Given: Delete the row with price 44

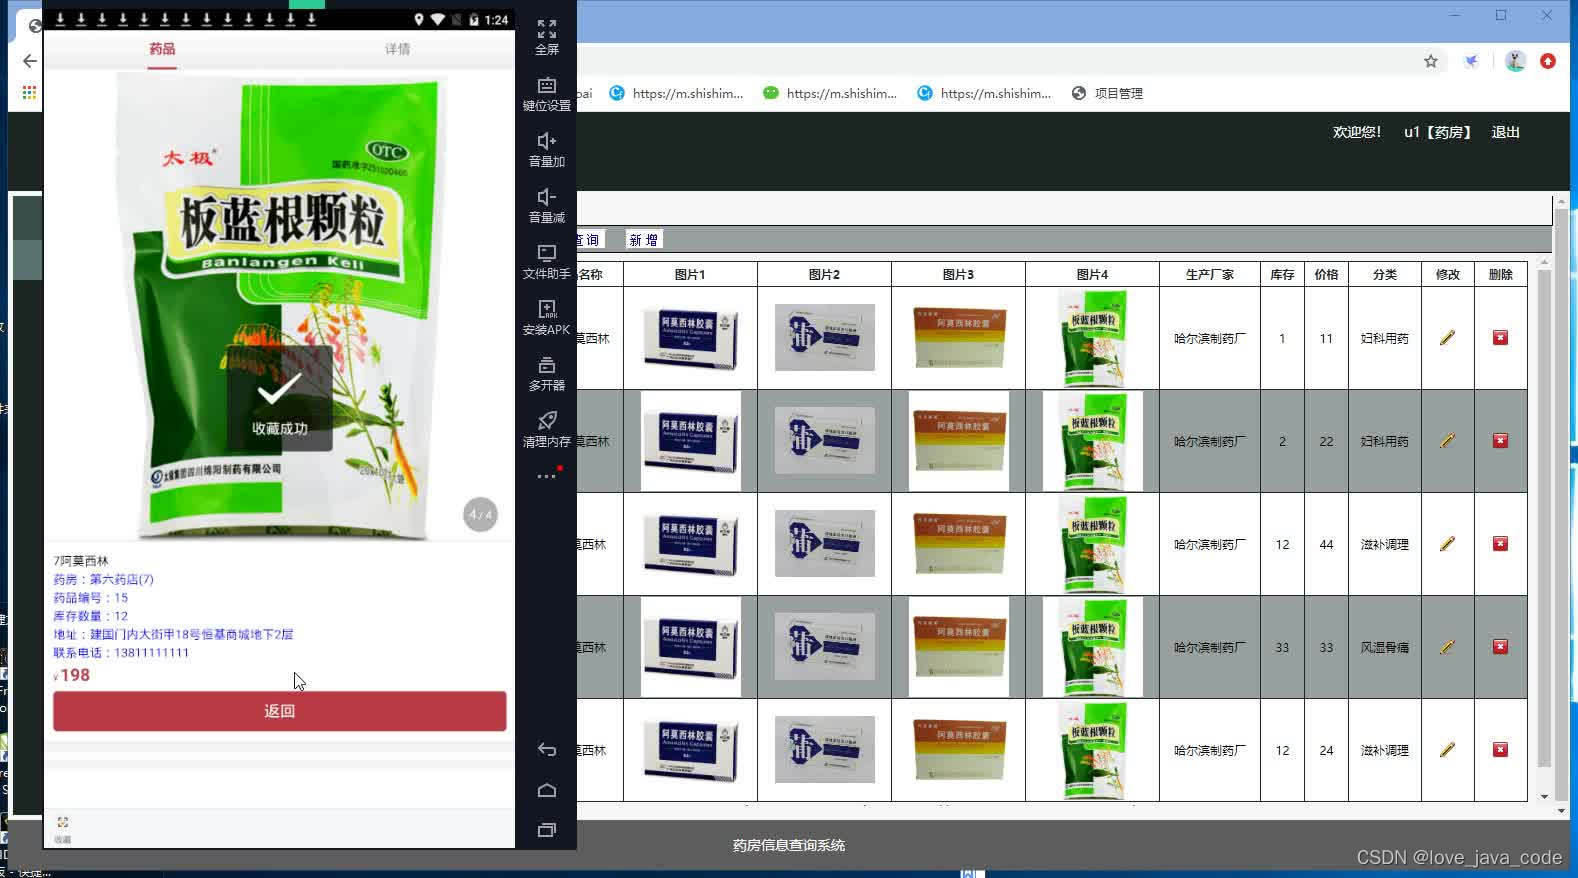Looking at the screenshot, I should (1500, 544).
